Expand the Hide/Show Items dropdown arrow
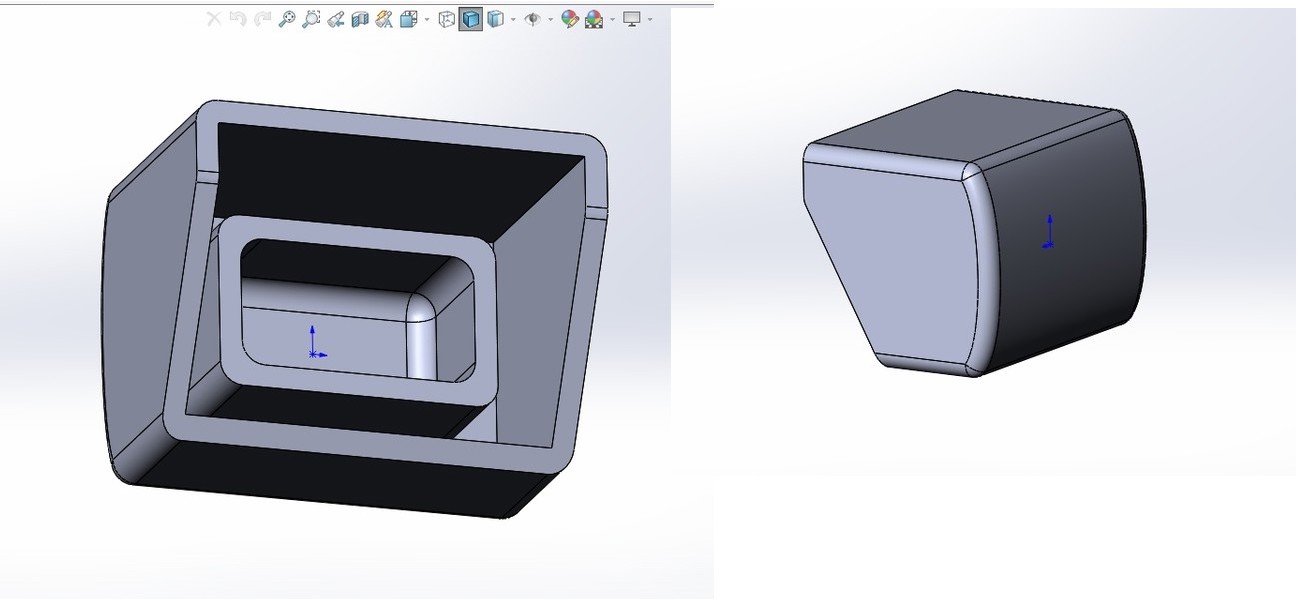 coord(551,19)
